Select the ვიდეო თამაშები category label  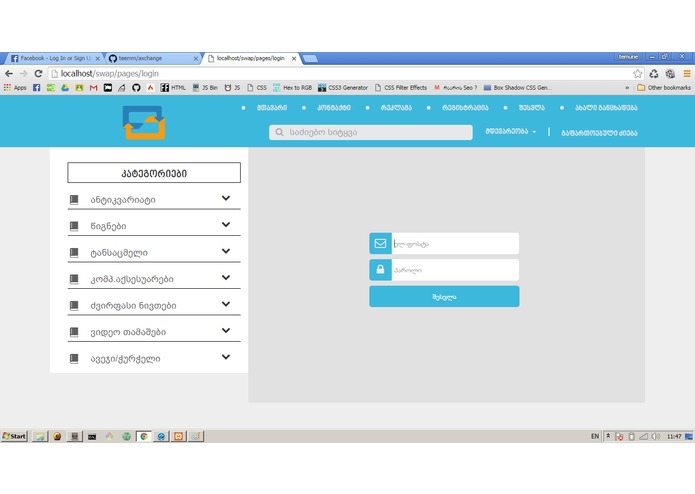[x=128, y=332]
